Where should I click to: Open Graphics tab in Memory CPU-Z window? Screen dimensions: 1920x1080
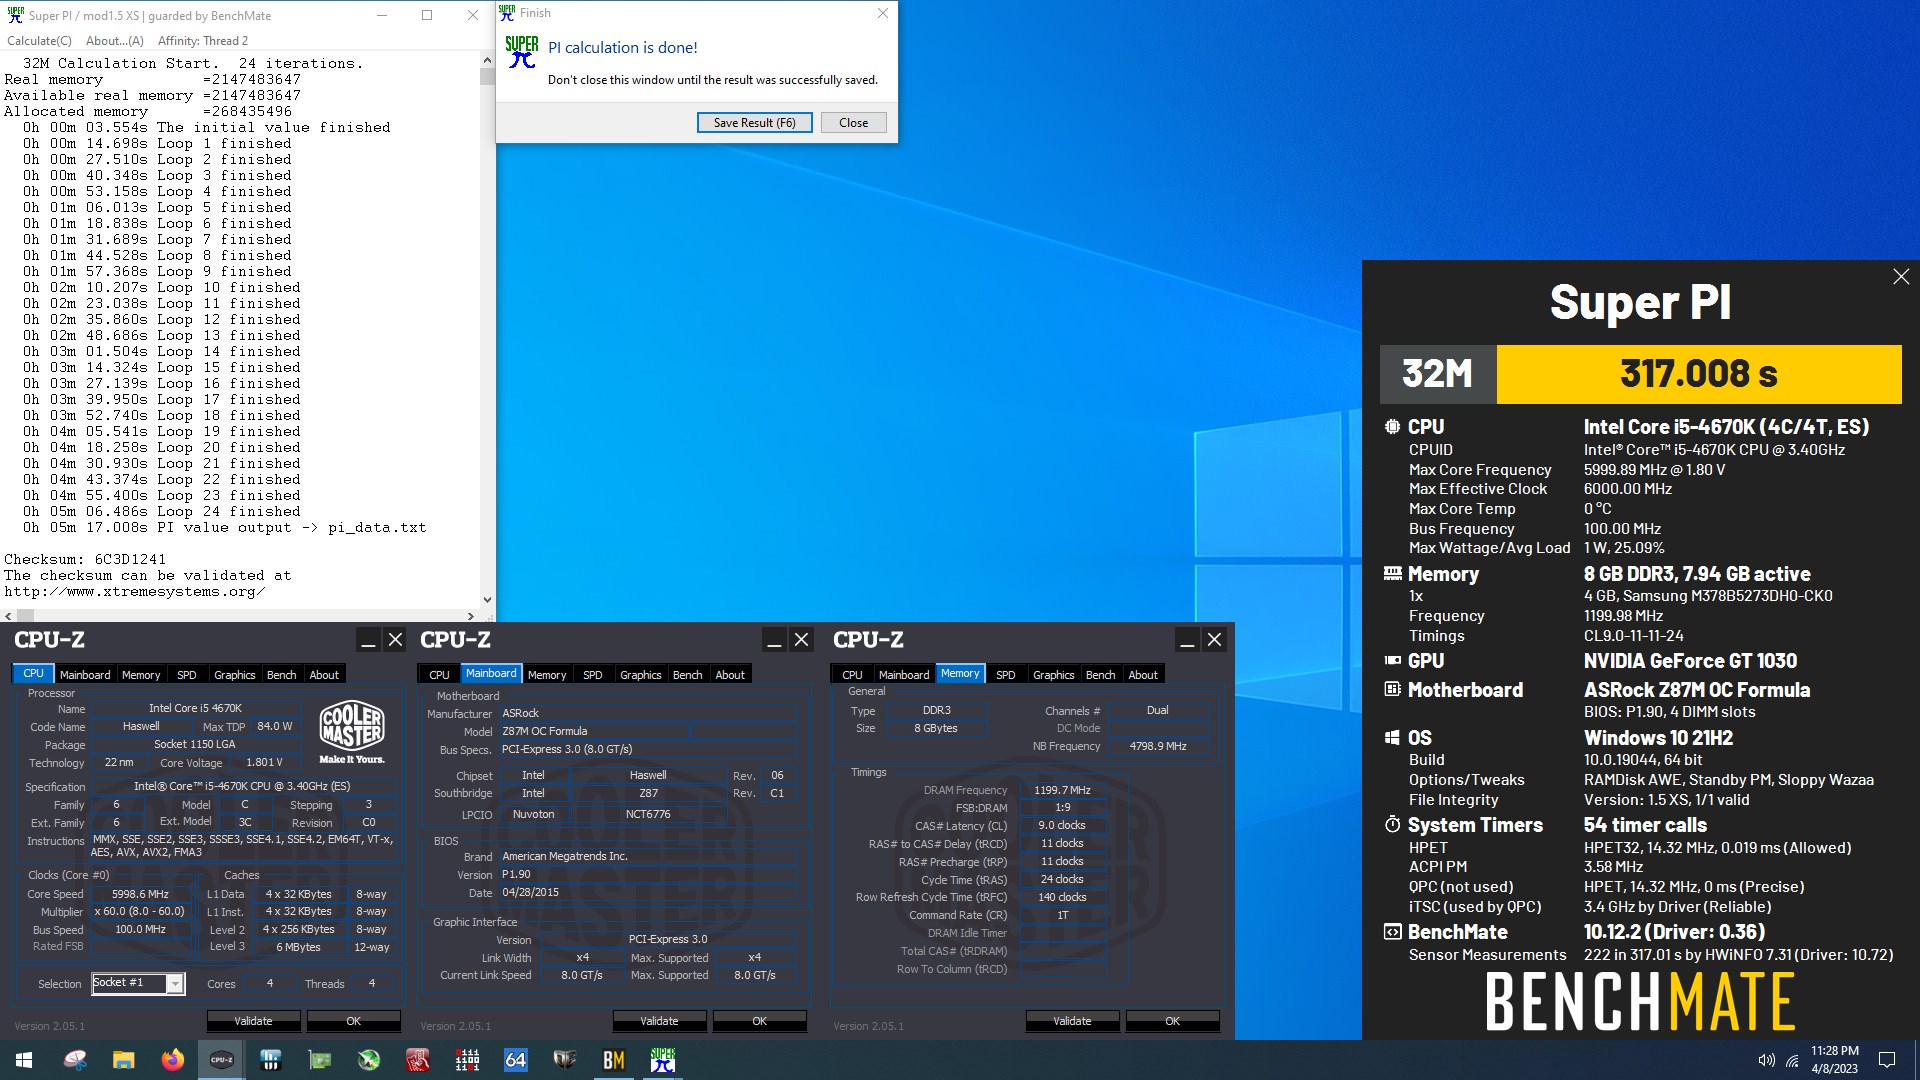point(1054,675)
